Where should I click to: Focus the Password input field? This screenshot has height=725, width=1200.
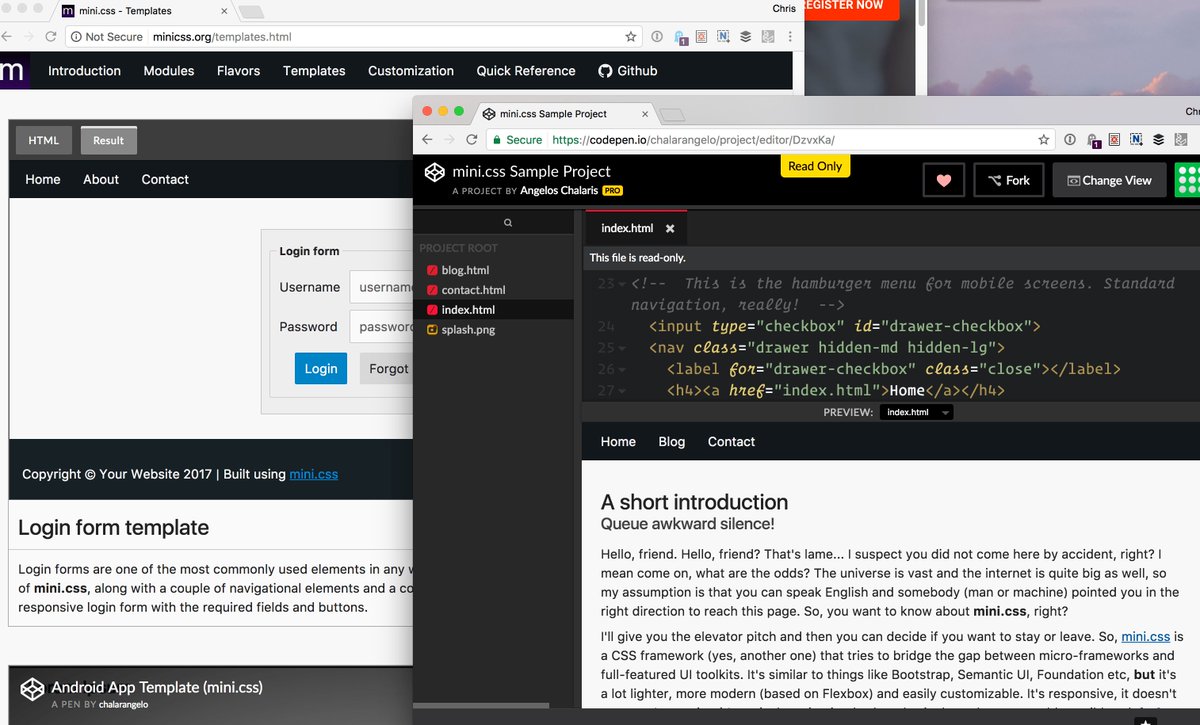[x=381, y=327]
